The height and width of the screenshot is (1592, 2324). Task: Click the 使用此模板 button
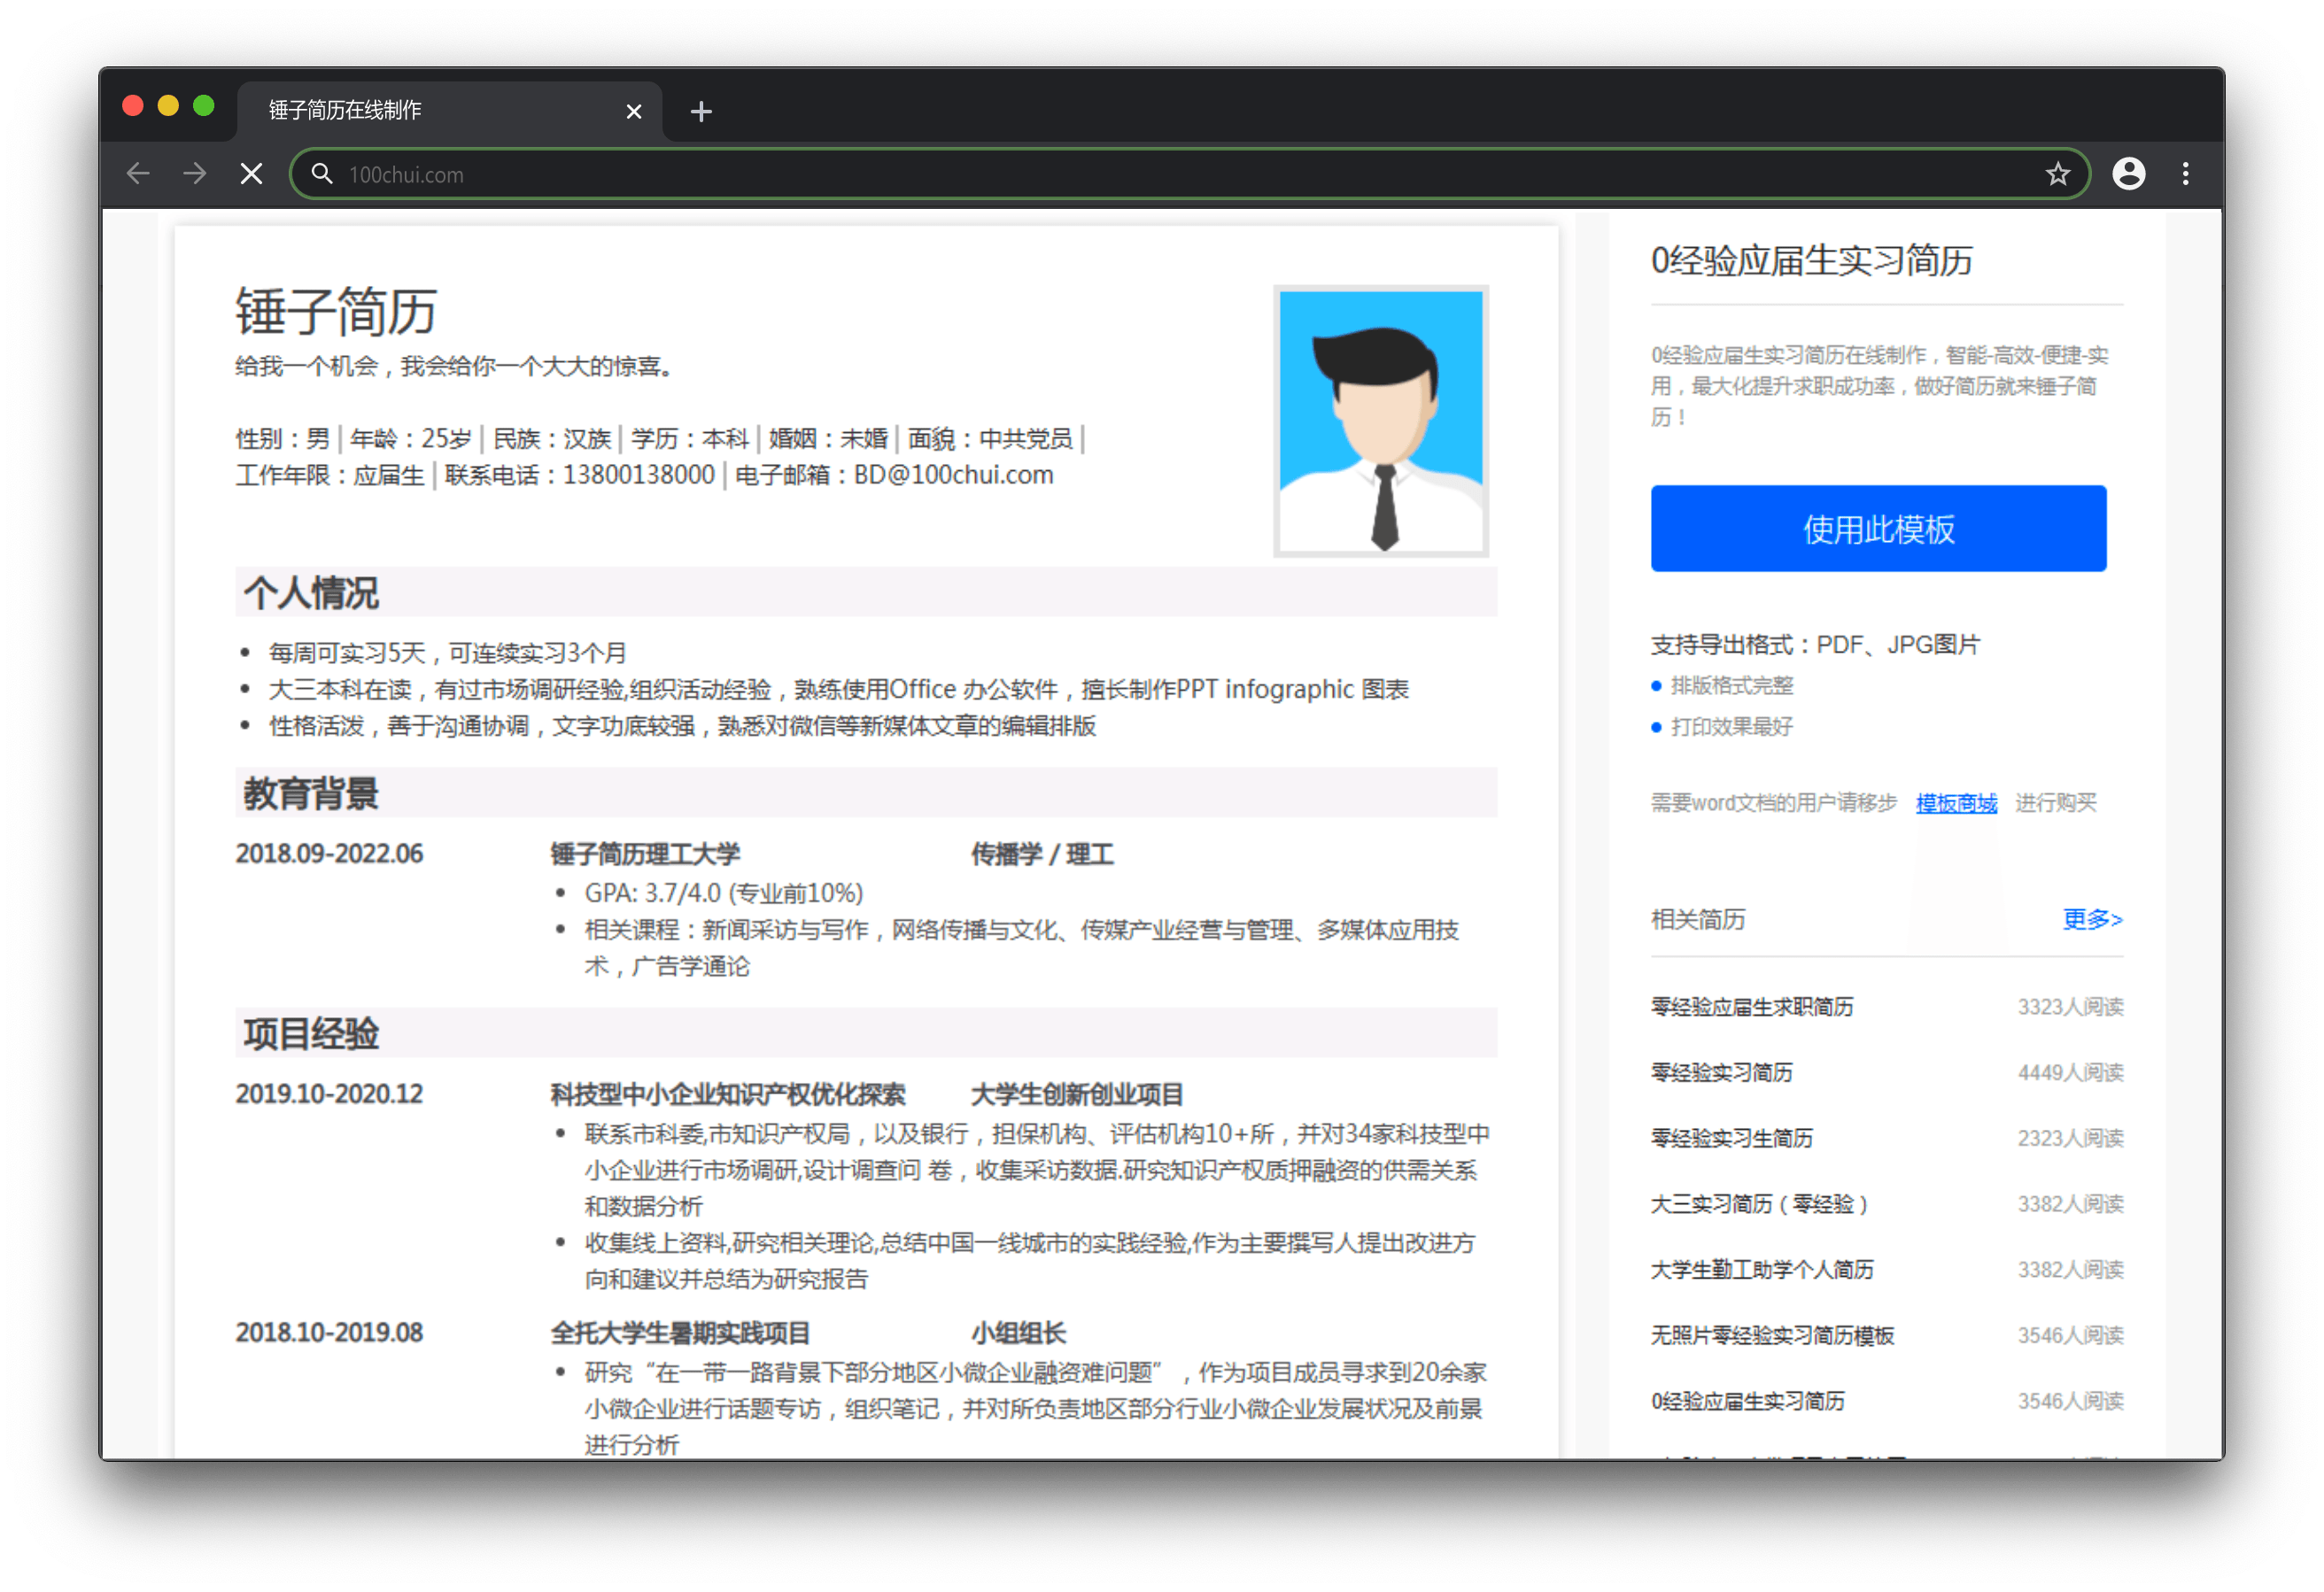(1878, 529)
